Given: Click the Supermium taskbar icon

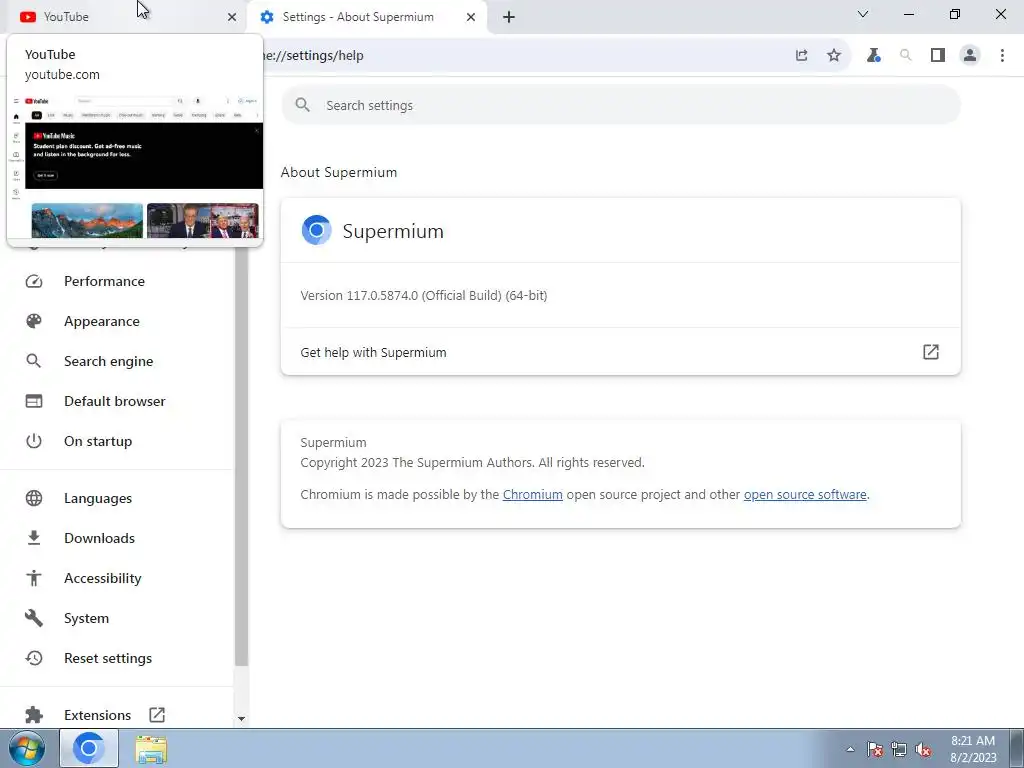Looking at the screenshot, I should (x=89, y=748).
